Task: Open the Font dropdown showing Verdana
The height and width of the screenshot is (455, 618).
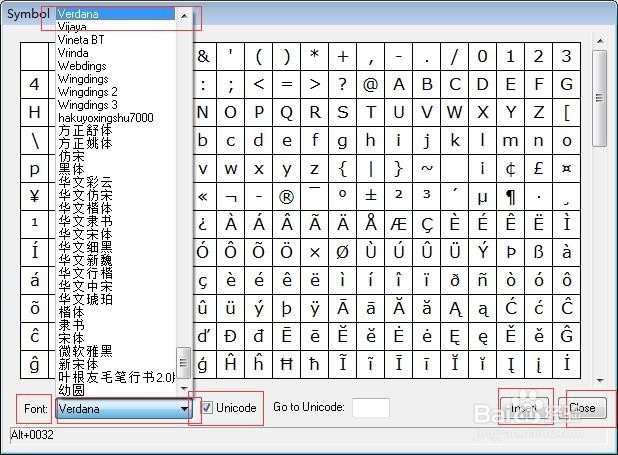Action: (x=124, y=408)
